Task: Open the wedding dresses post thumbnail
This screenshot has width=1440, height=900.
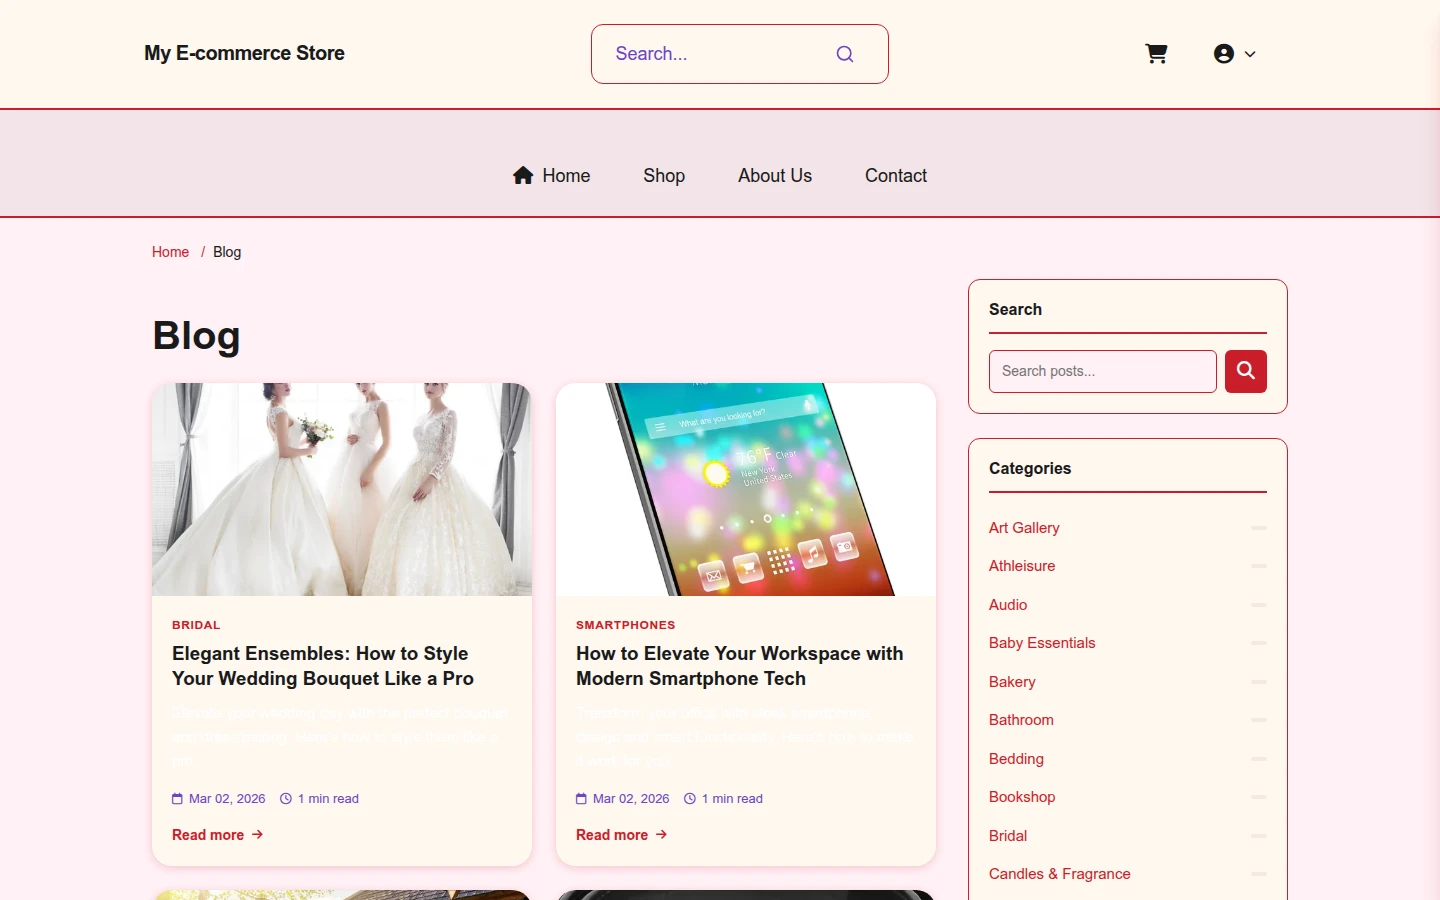Action: [342, 489]
